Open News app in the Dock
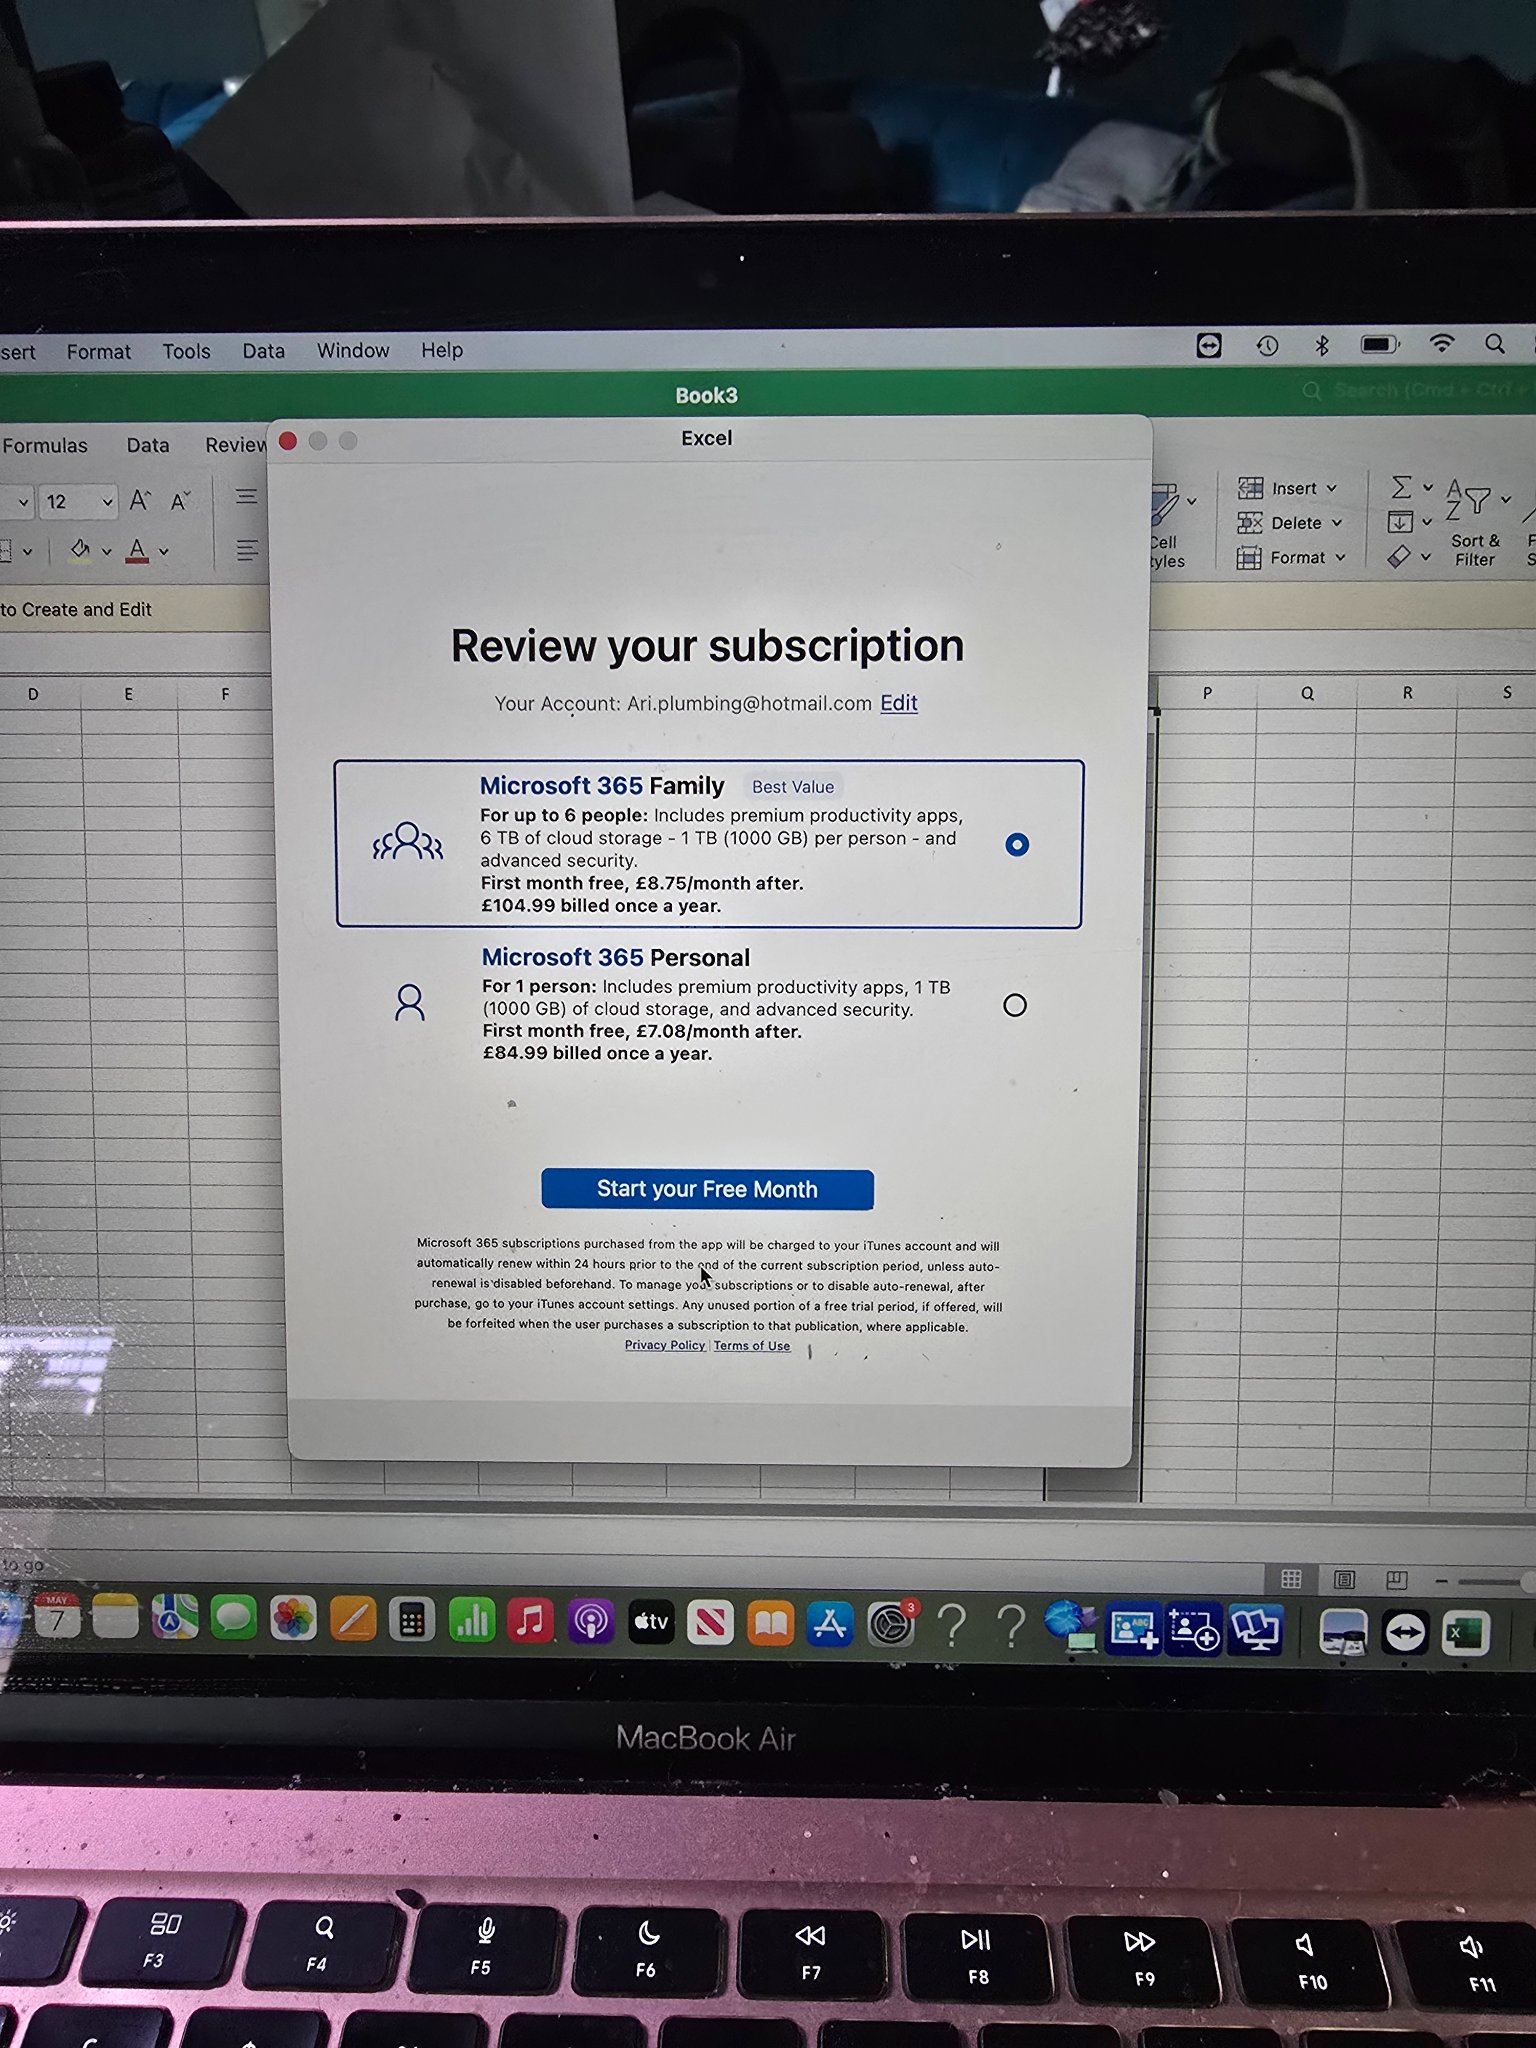1536x2048 pixels. (x=710, y=1623)
